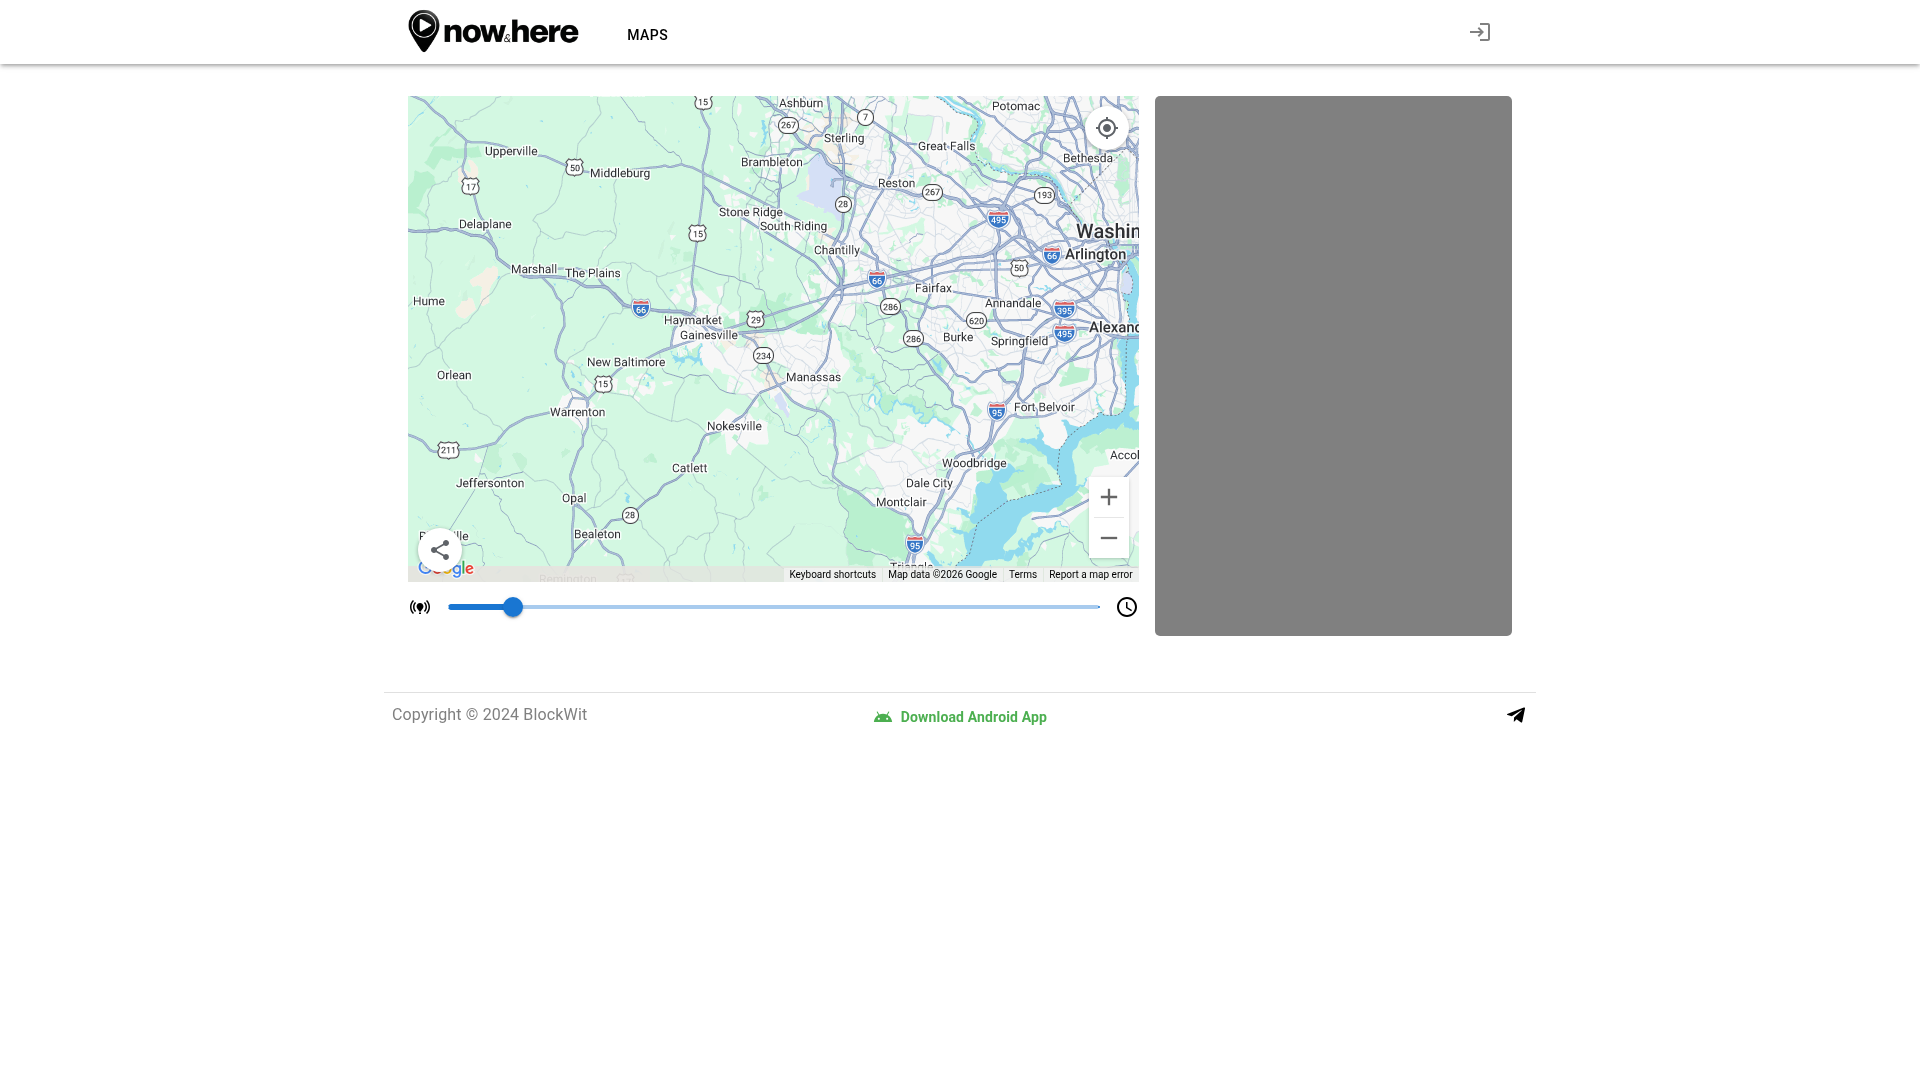
Task: Click the Copyright © 2024 BlockWit text
Action: tap(489, 715)
